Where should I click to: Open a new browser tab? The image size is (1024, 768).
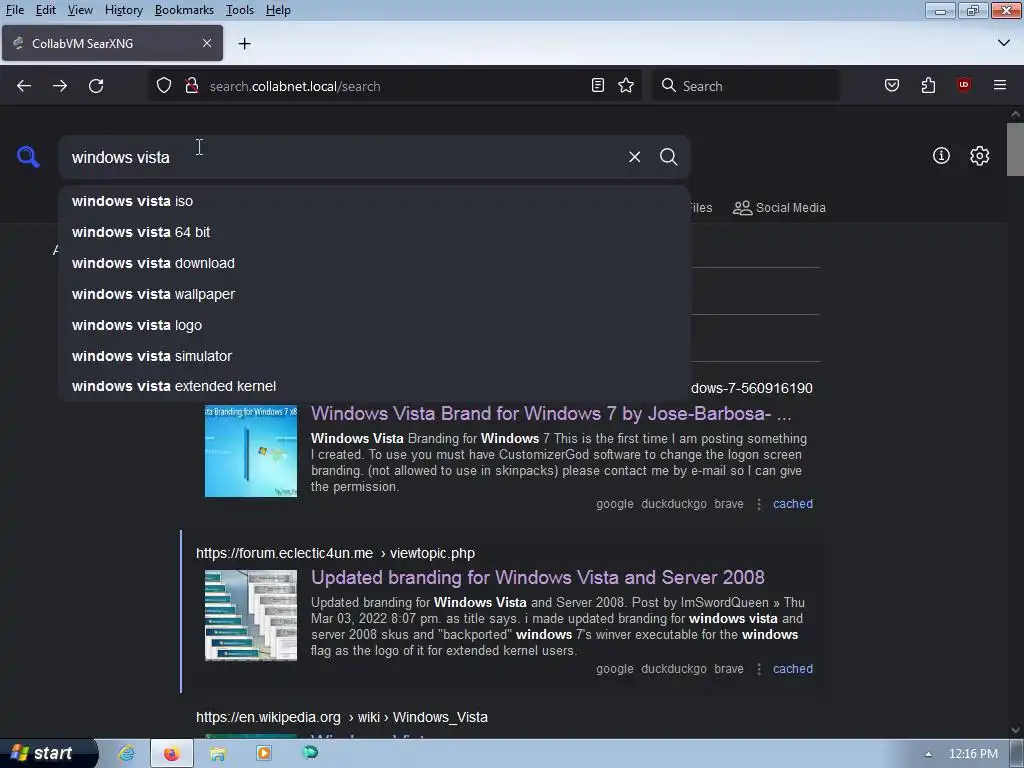(x=245, y=44)
